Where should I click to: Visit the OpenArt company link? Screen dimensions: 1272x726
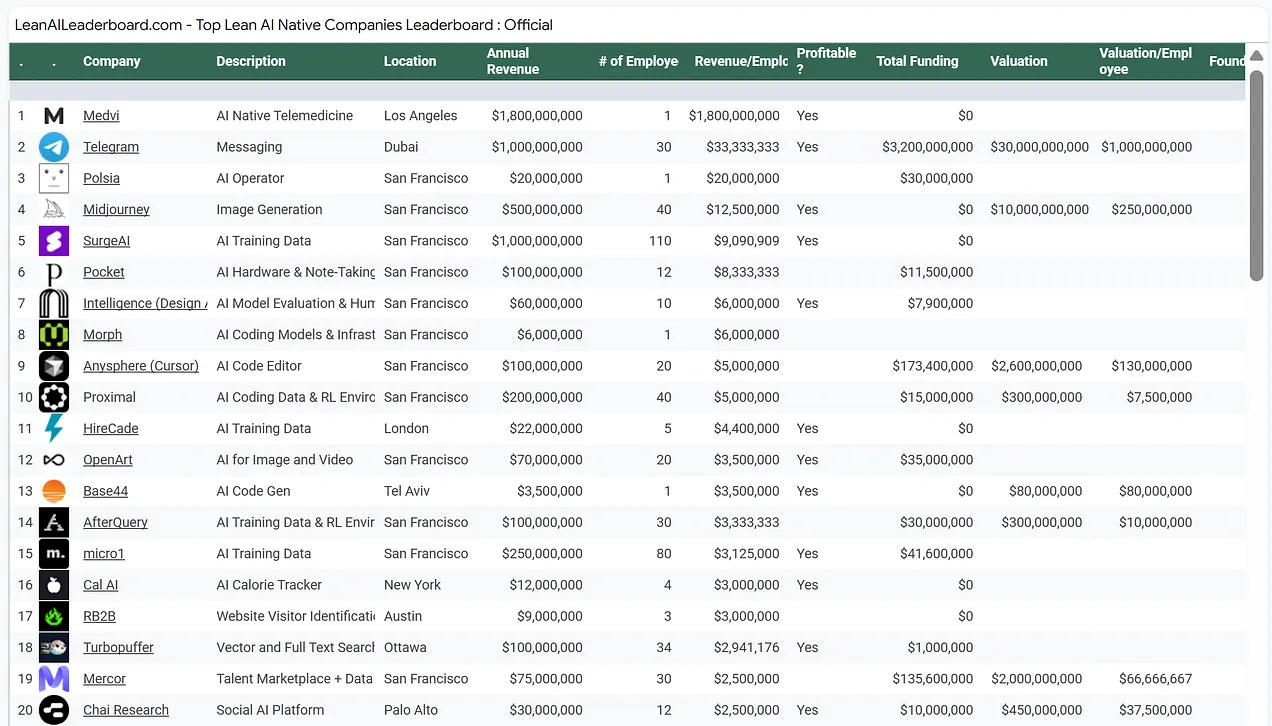point(108,460)
